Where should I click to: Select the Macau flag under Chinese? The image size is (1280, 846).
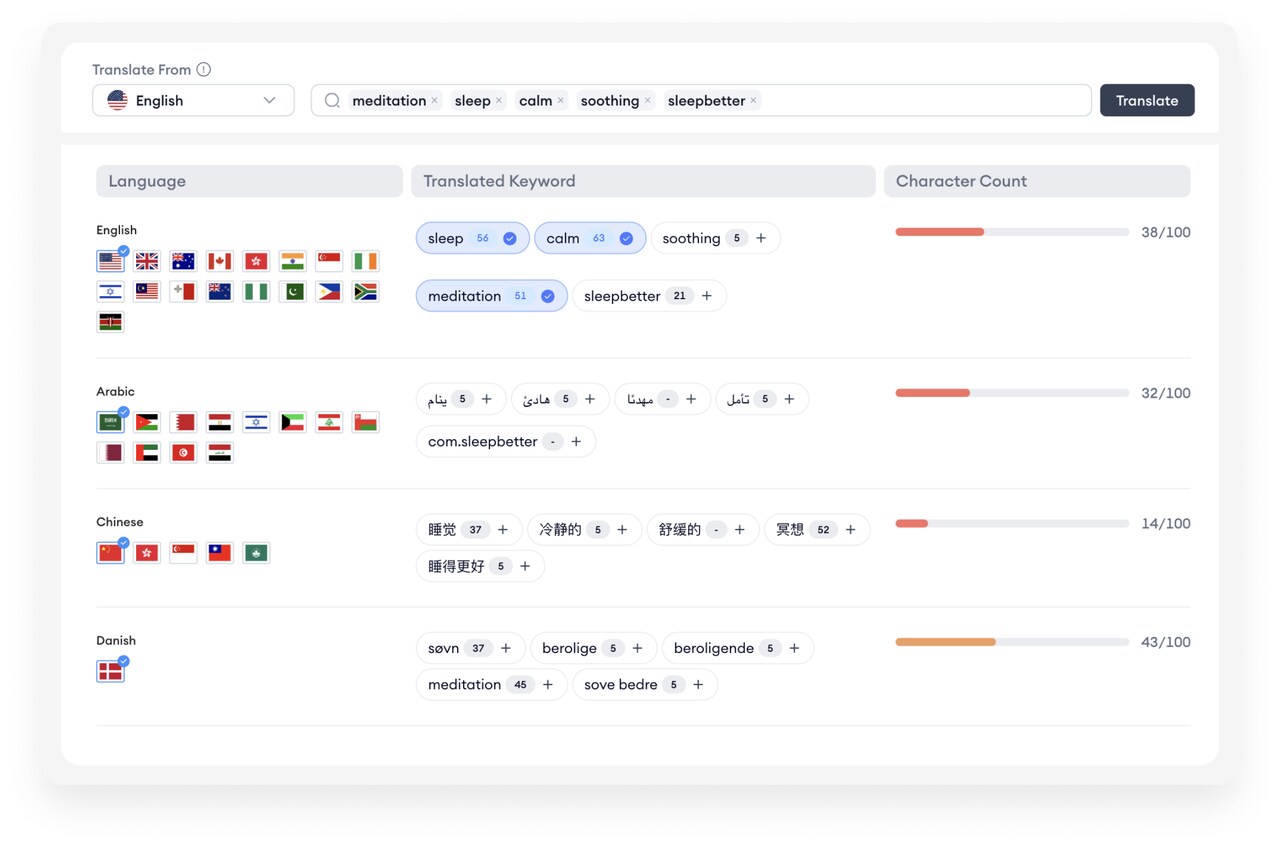256,553
